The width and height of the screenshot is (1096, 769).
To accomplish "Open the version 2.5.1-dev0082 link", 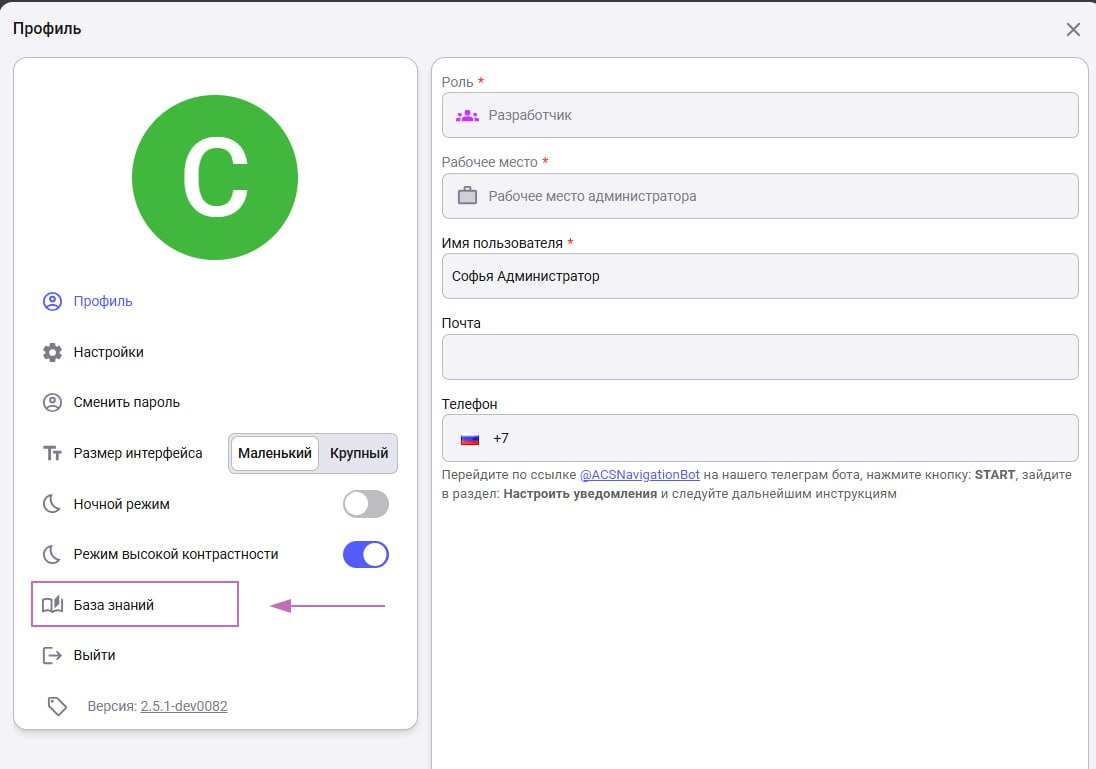I will tap(184, 706).
